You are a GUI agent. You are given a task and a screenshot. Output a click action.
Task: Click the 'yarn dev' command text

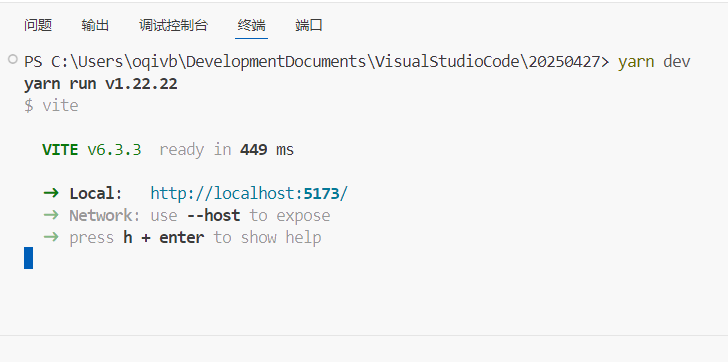(654, 62)
